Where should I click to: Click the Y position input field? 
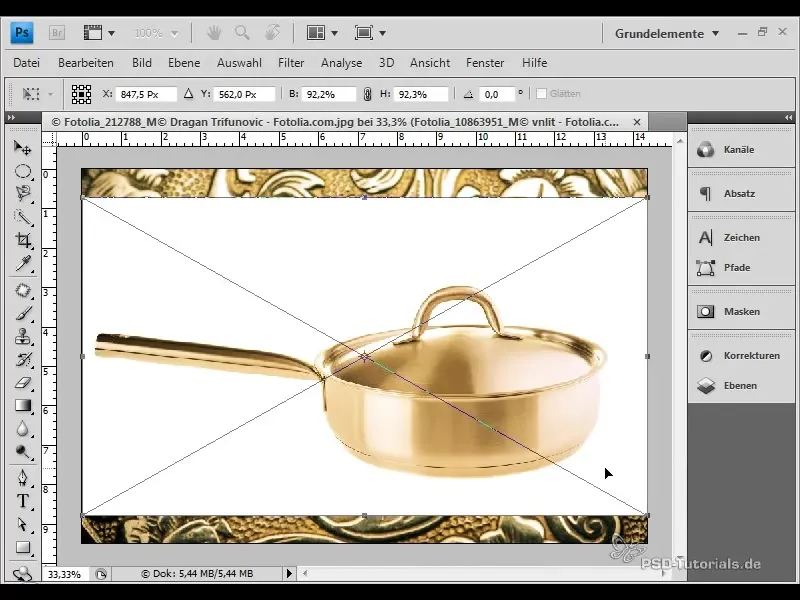tap(244, 94)
